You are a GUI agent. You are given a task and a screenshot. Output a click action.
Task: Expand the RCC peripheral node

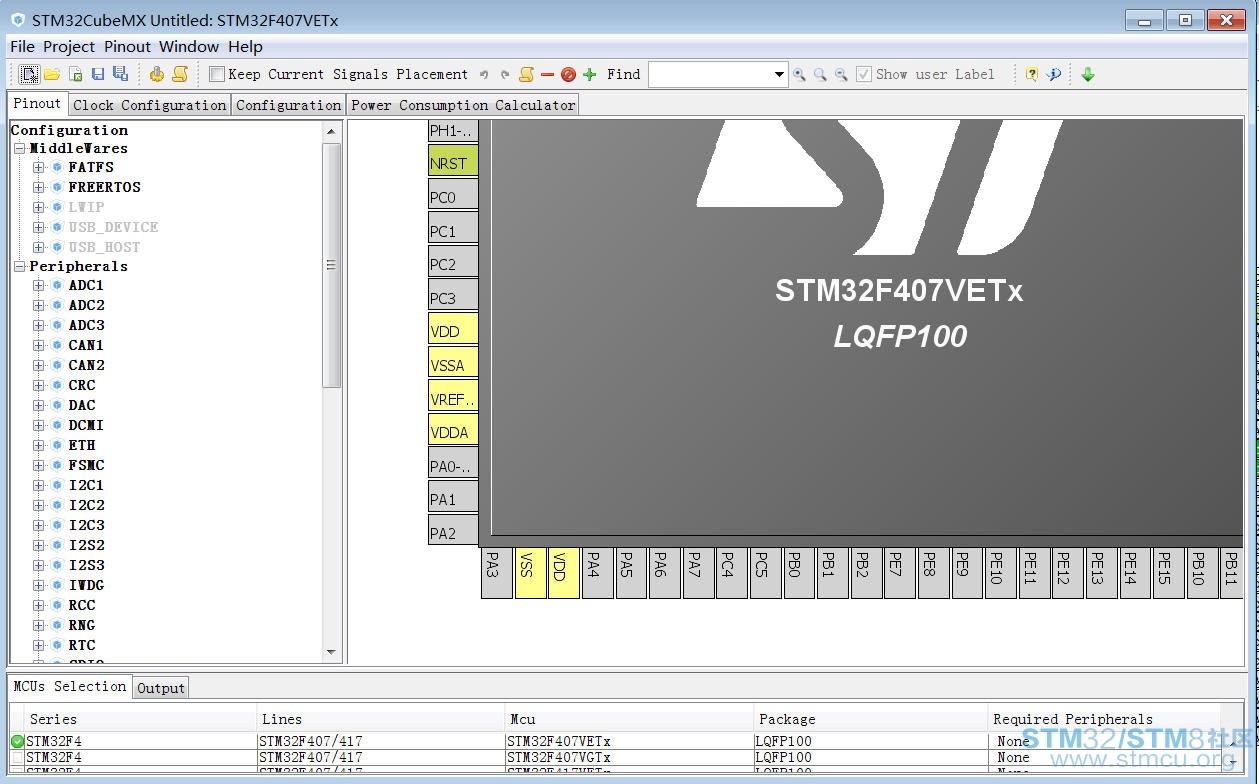38,605
